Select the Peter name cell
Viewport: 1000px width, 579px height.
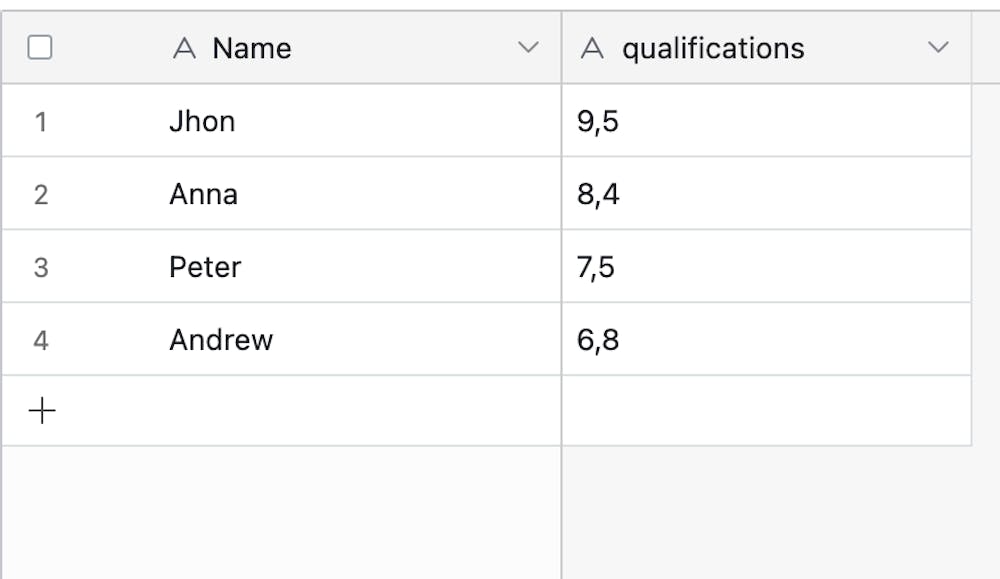tap(205, 267)
